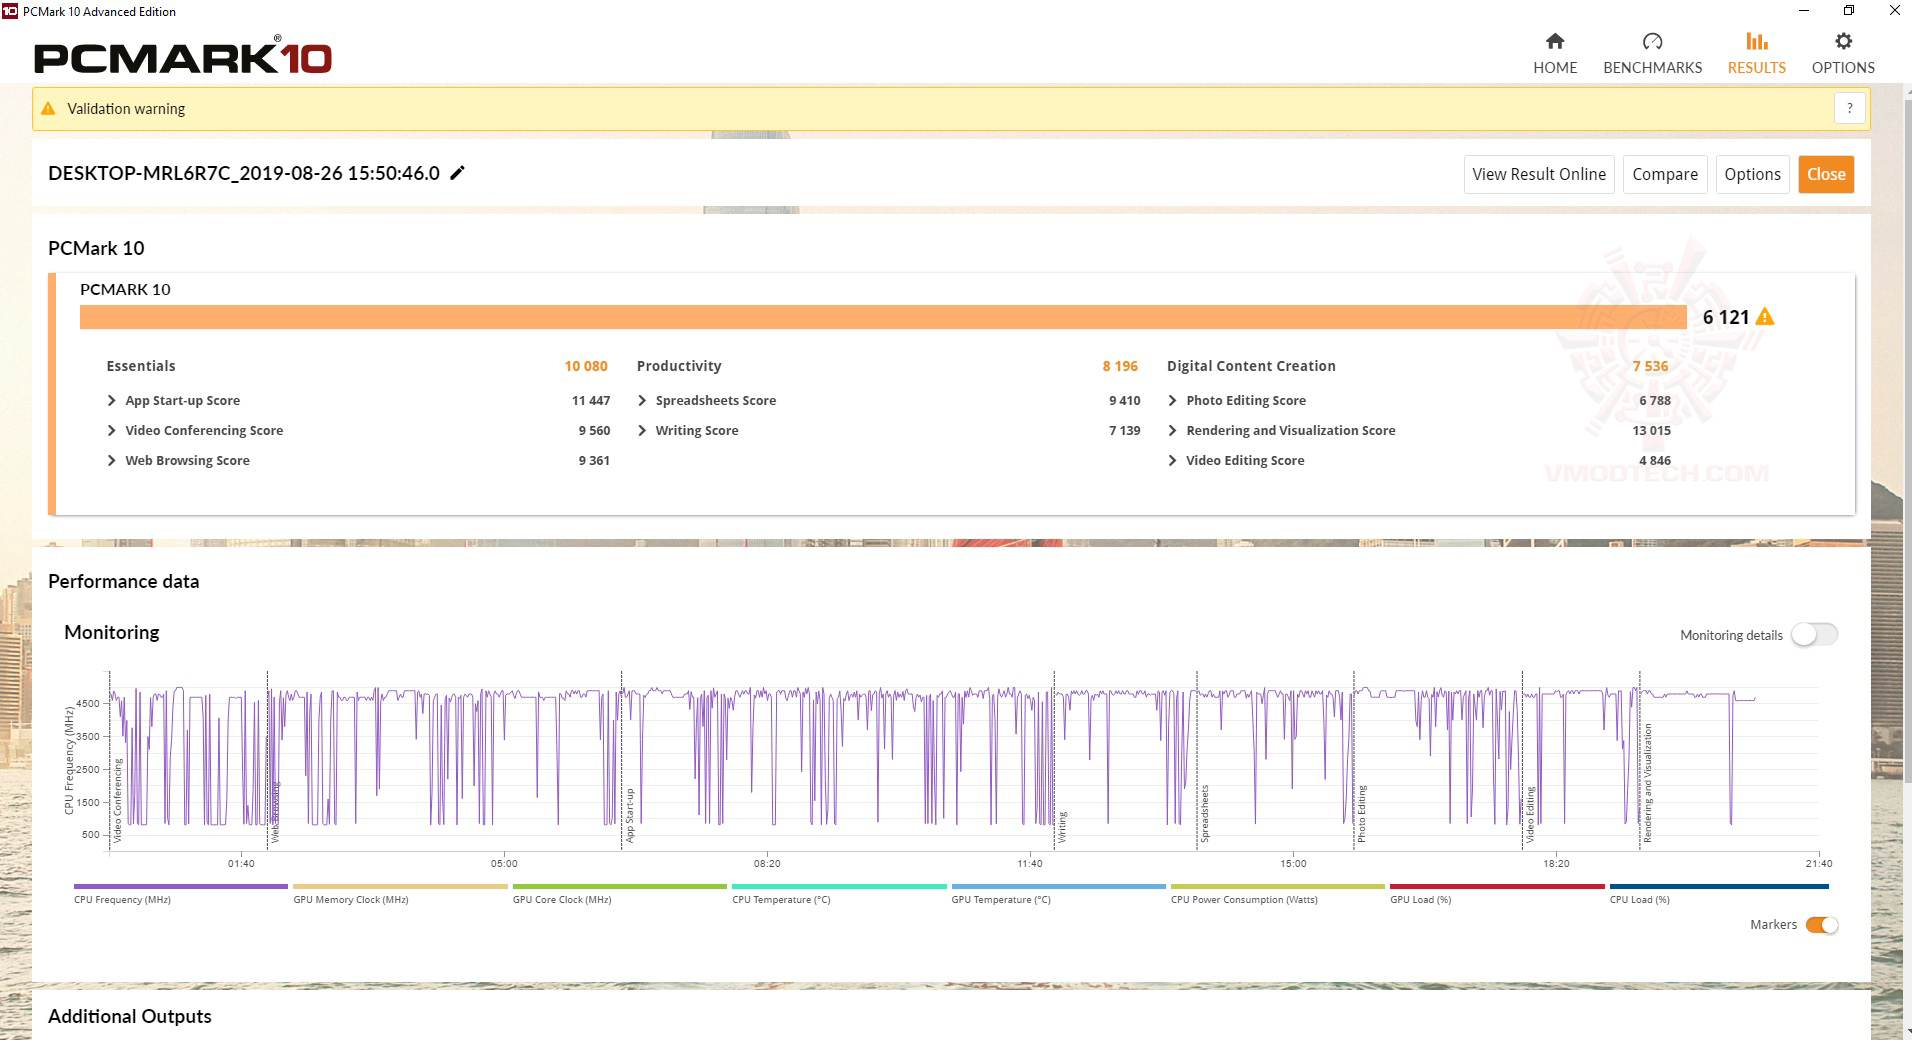Viewport: 1912px width, 1040px height.
Task: Turn off the Markers switch
Action: pyautogui.click(x=1822, y=925)
